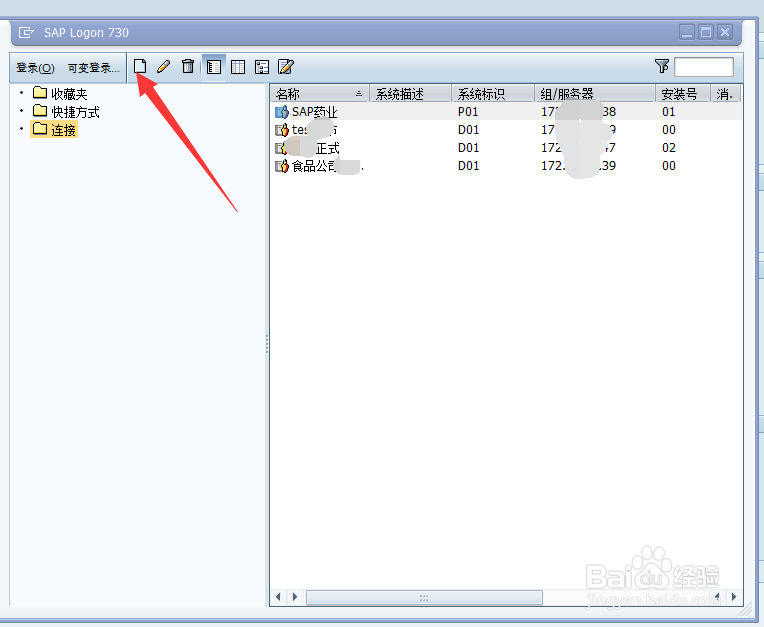The width and height of the screenshot is (764, 627).
Task: Maximize the SAP Logon 730 window
Action: (x=706, y=32)
